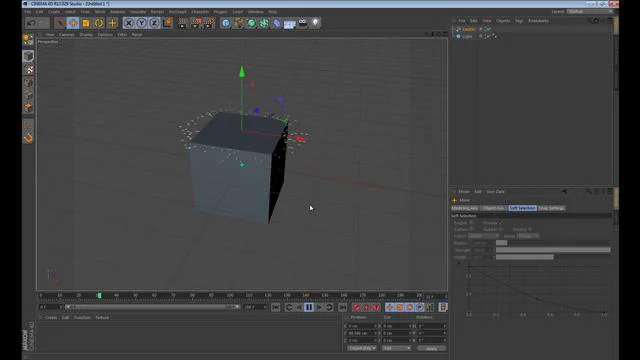This screenshot has height=360, width=640.
Task: Toggle the X axis lock
Action: (129, 23)
